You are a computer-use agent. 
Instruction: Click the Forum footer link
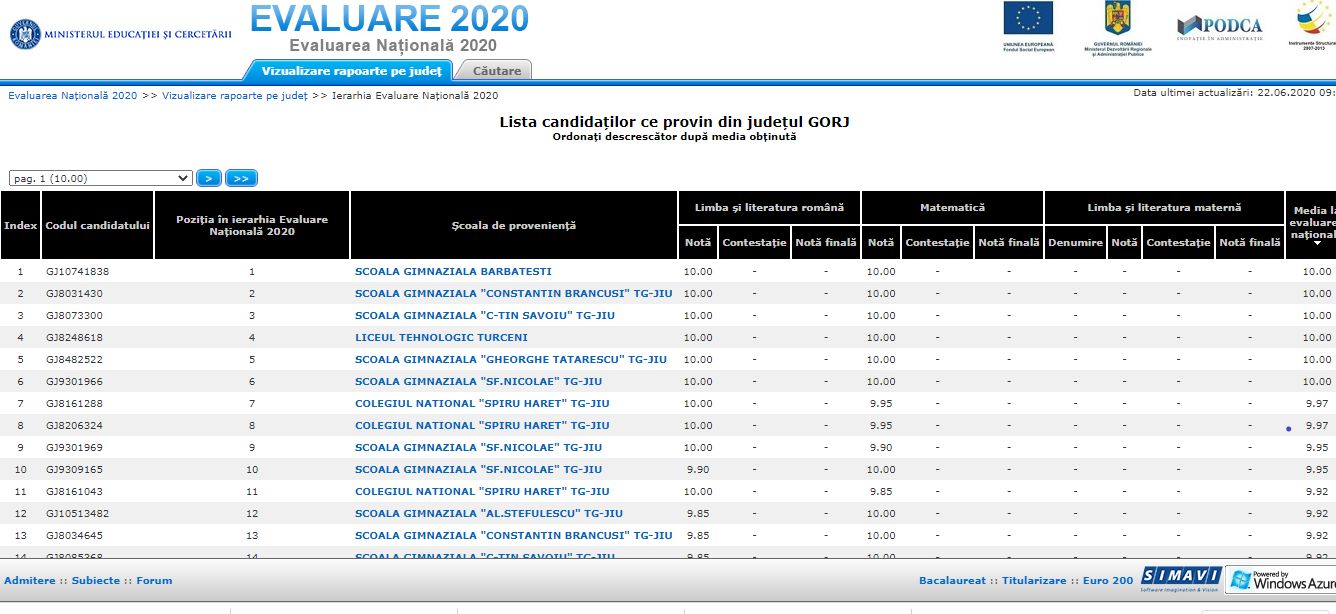coord(154,580)
